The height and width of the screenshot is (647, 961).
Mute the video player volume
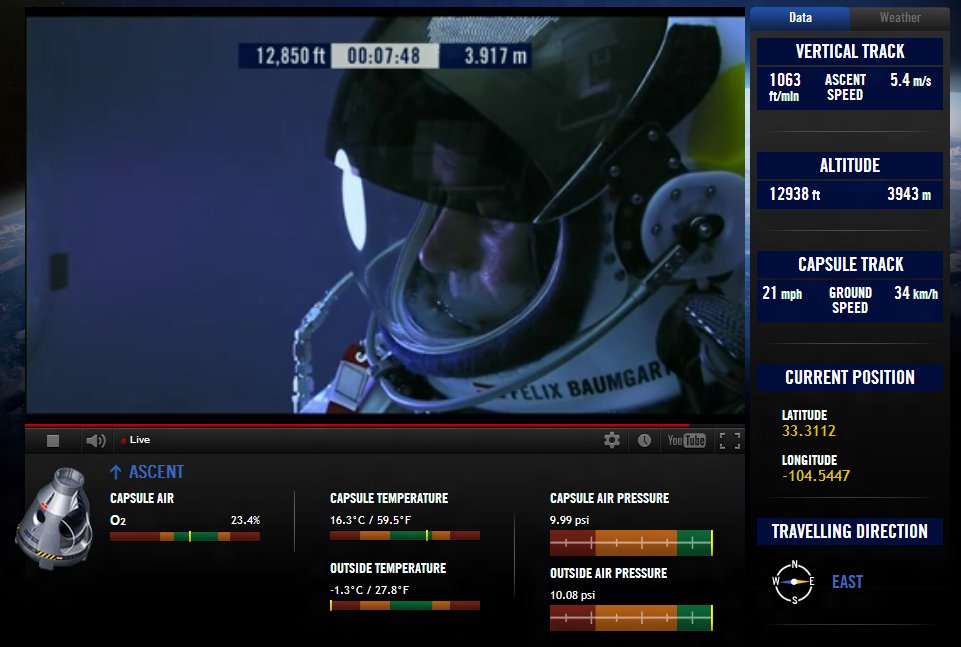click(x=95, y=440)
